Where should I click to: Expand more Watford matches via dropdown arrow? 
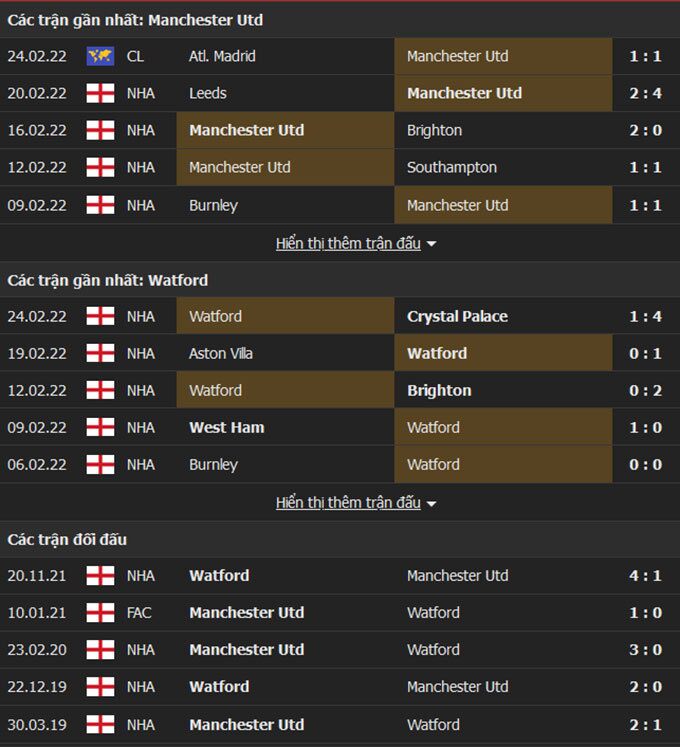pos(431,504)
